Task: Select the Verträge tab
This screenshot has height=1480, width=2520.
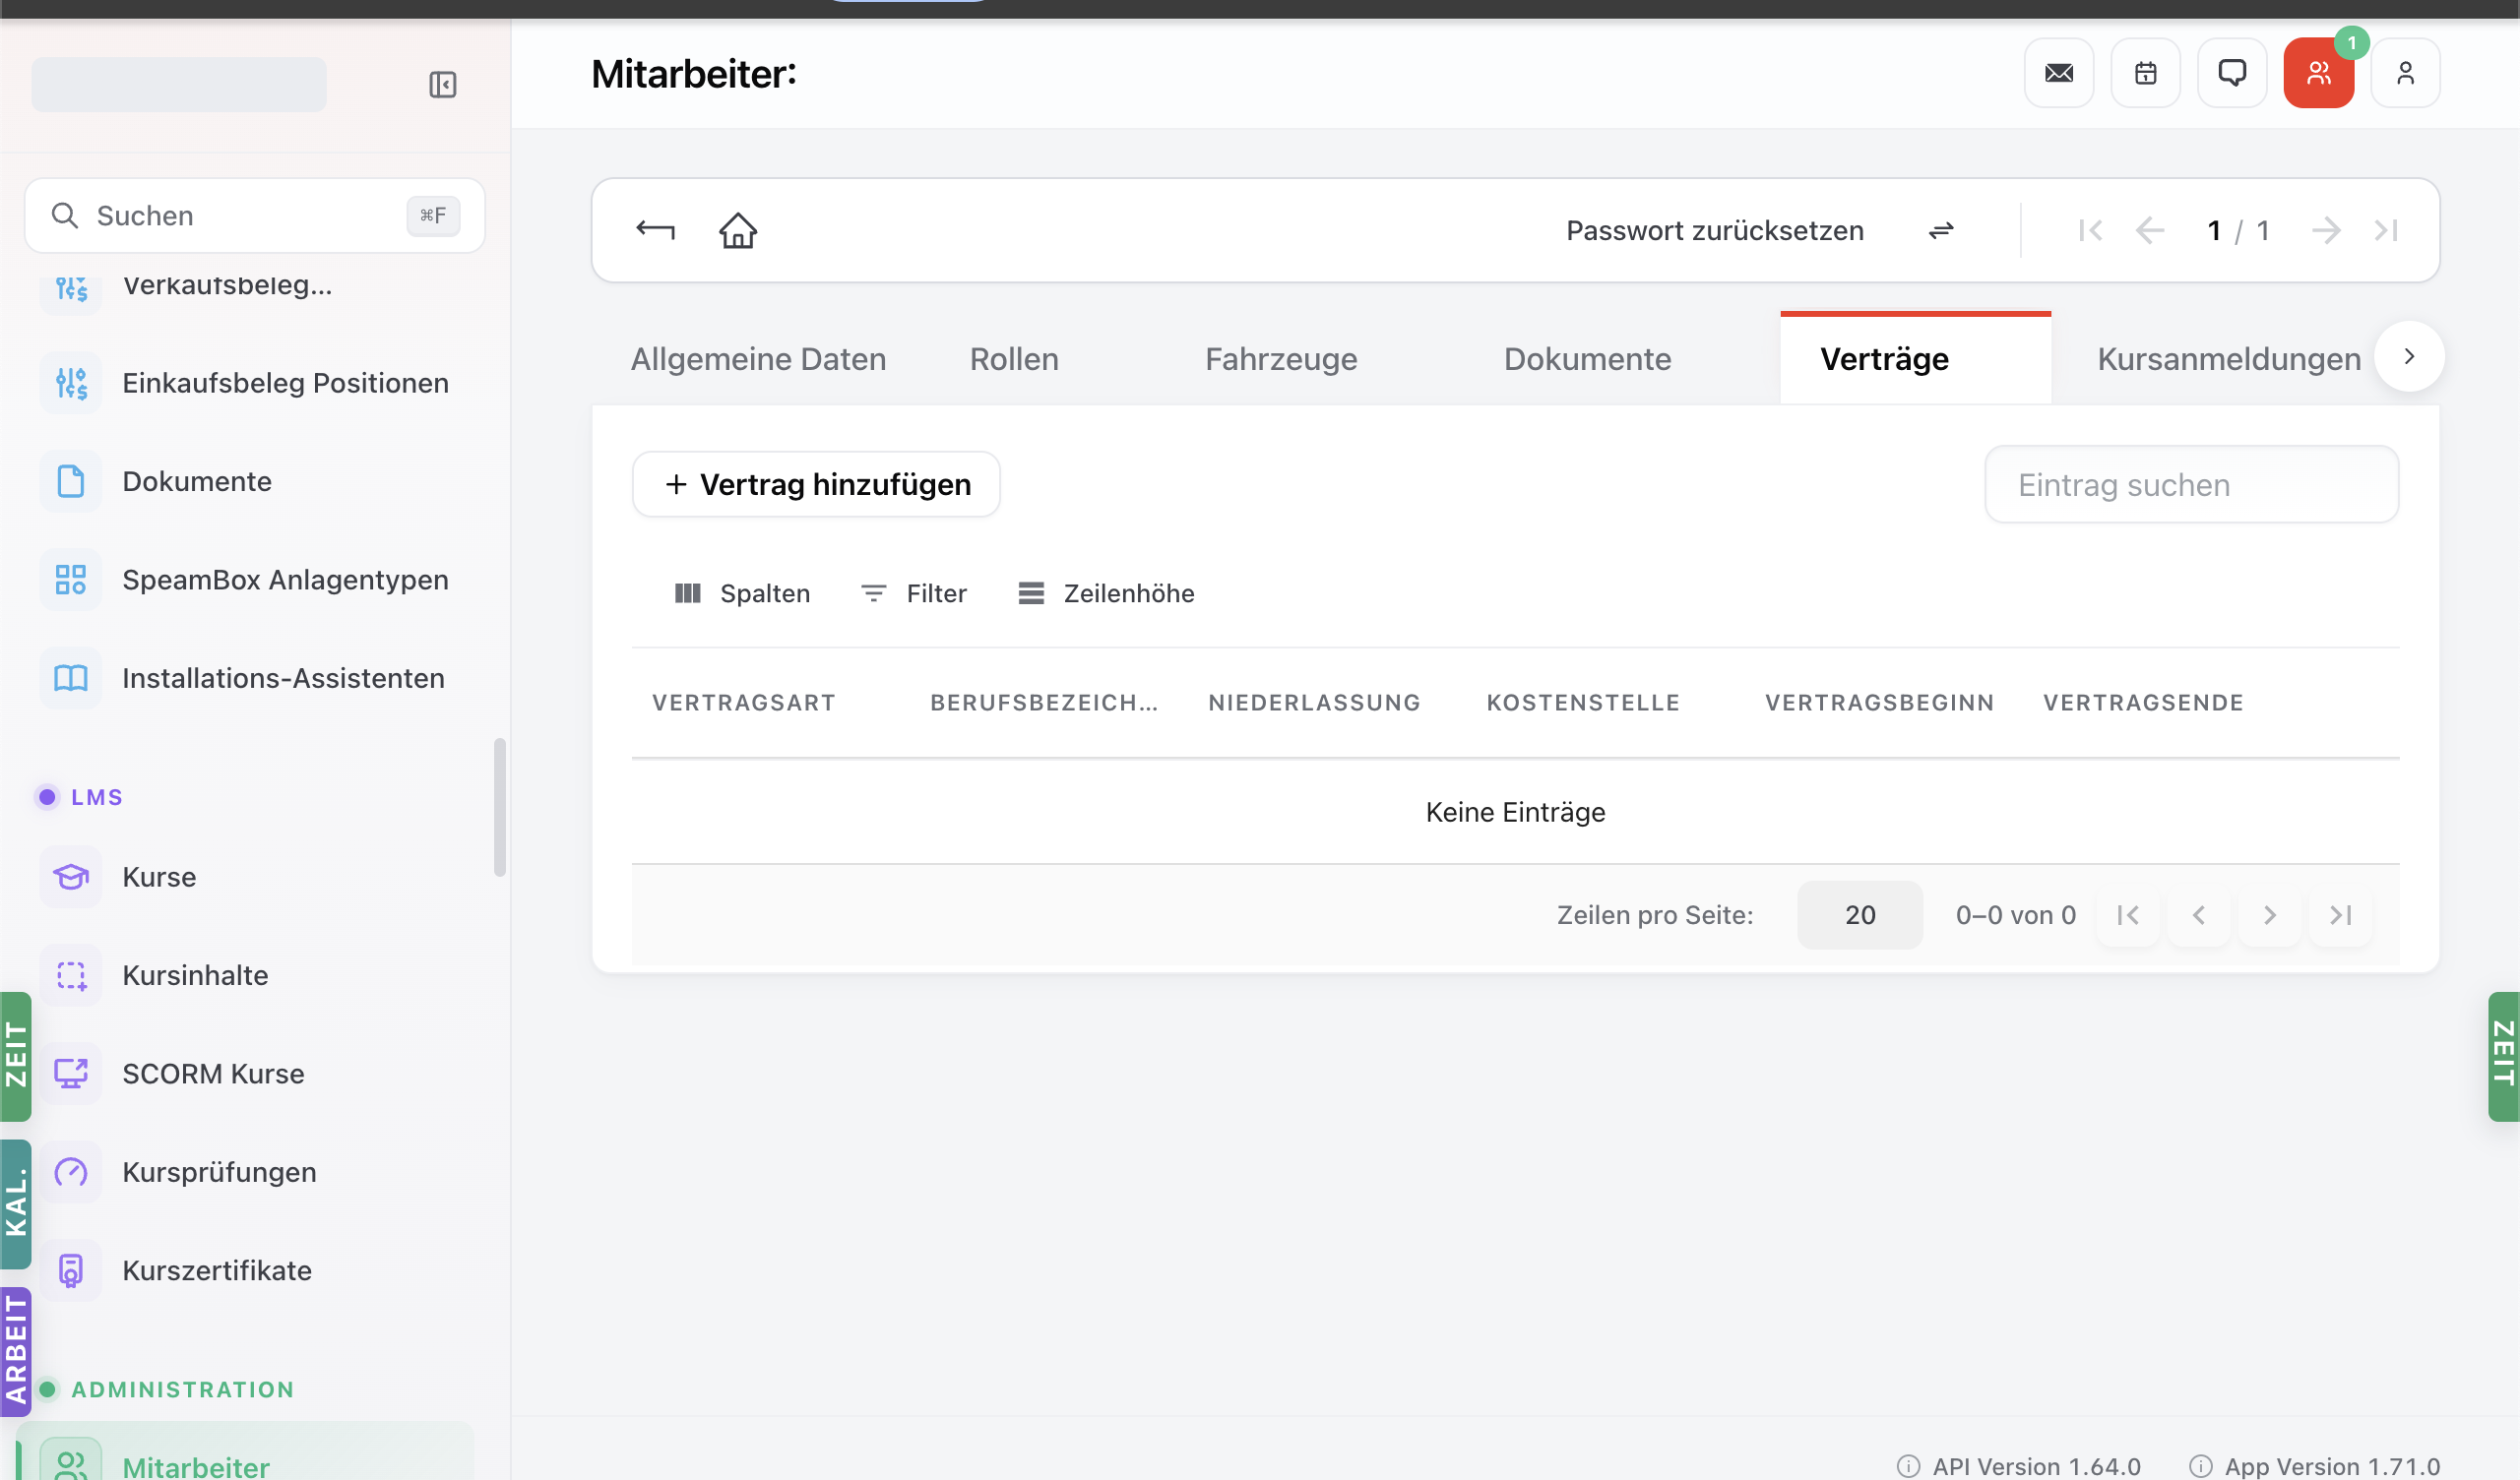Action: coord(1915,359)
